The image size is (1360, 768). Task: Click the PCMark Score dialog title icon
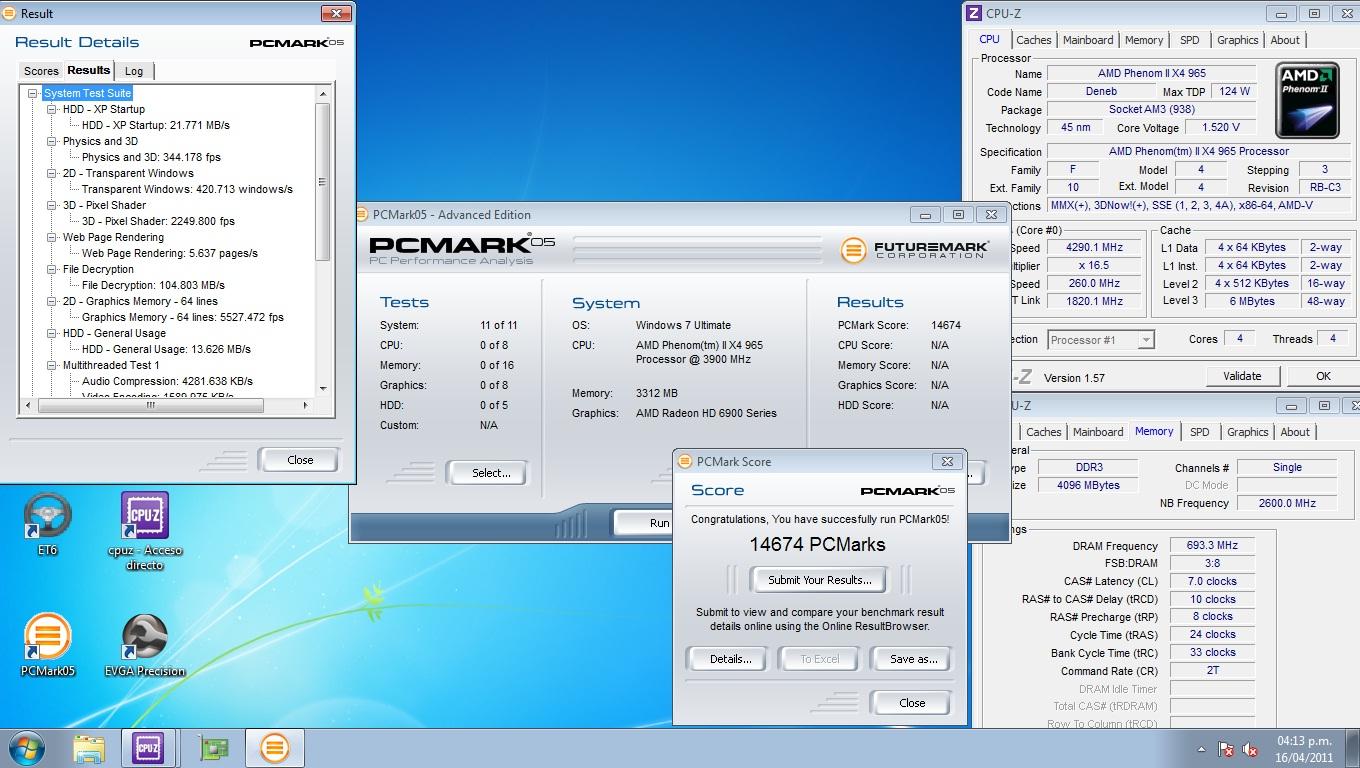click(685, 461)
